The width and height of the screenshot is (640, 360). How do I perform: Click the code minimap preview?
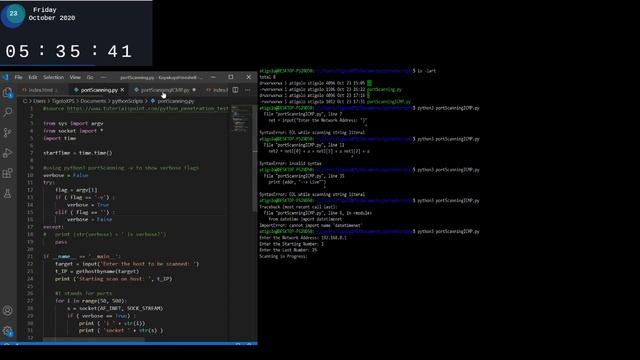[x=240, y=119]
